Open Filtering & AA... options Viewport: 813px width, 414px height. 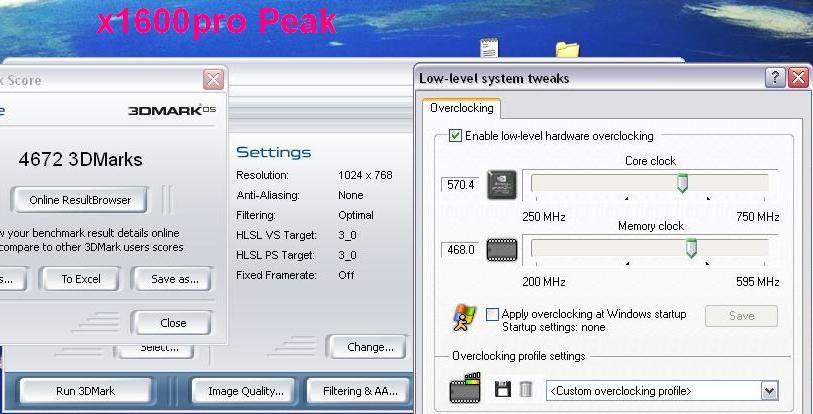360,391
